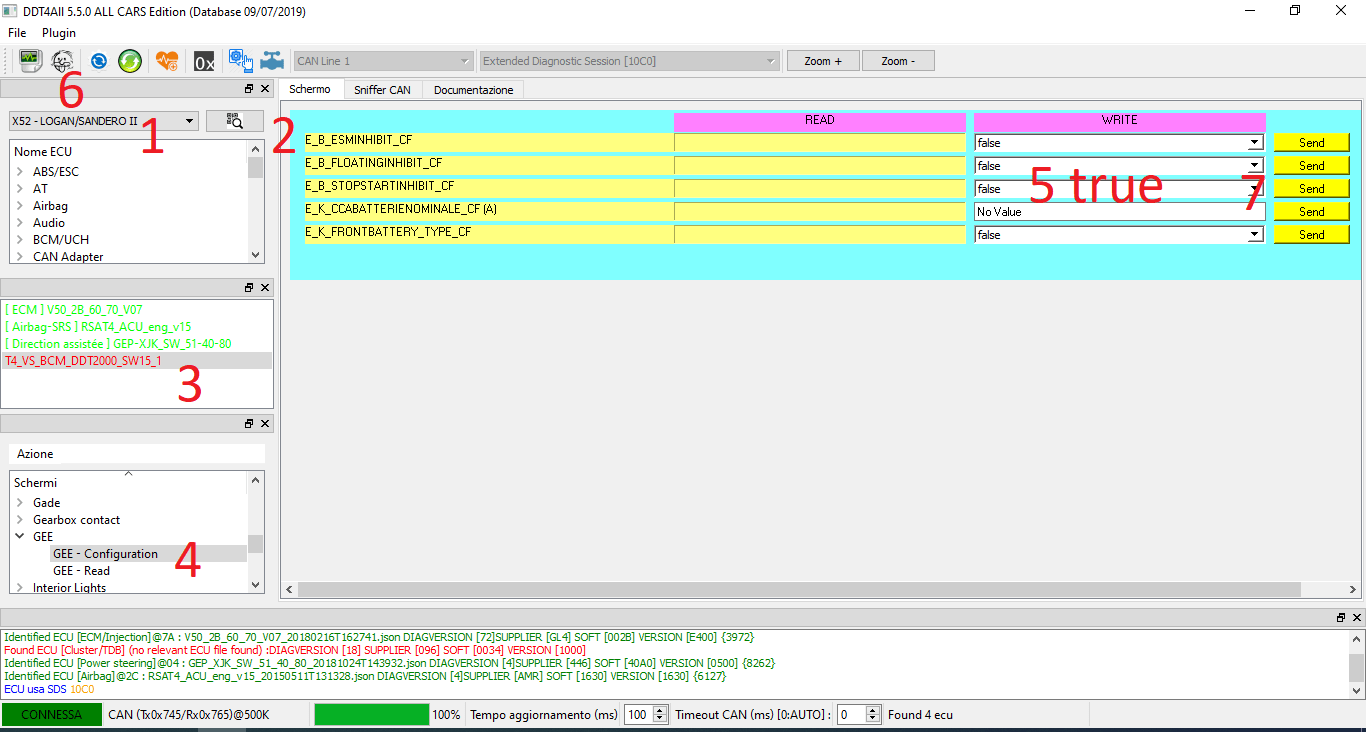Image resolution: width=1366 pixels, height=732 pixels.
Task: Click the E_K_CCABATTERIENOMINALE_CF write input field
Action: click(x=1118, y=212)
